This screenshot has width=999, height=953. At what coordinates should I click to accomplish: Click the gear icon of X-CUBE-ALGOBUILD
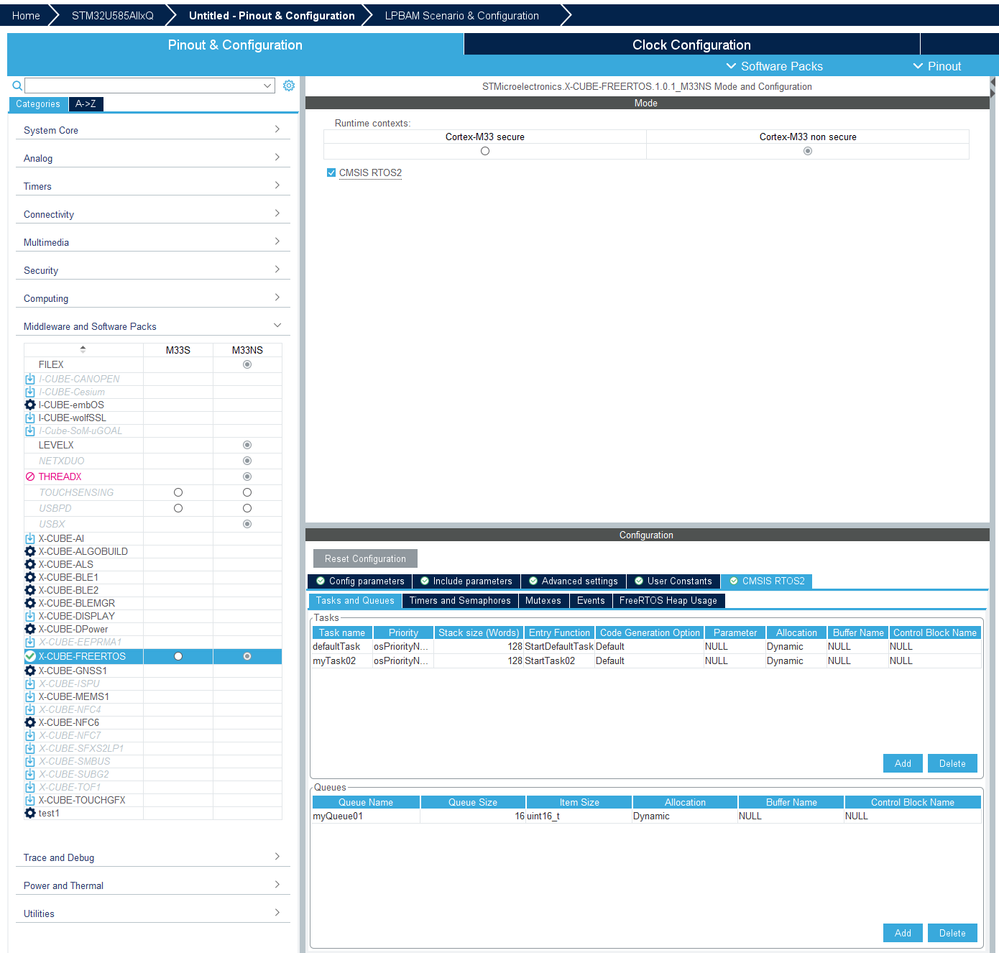point(30,551)
